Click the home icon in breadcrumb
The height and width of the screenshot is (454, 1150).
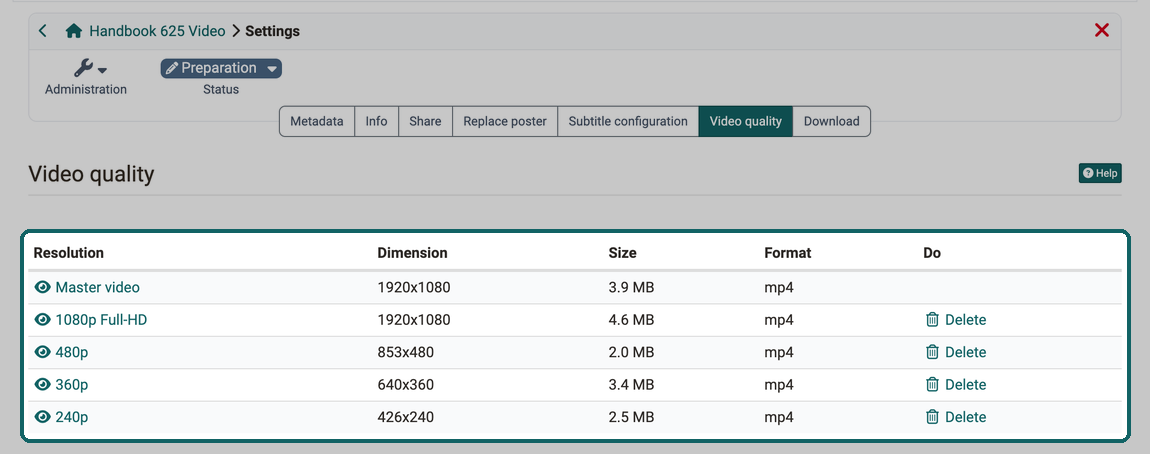[73, 31]
